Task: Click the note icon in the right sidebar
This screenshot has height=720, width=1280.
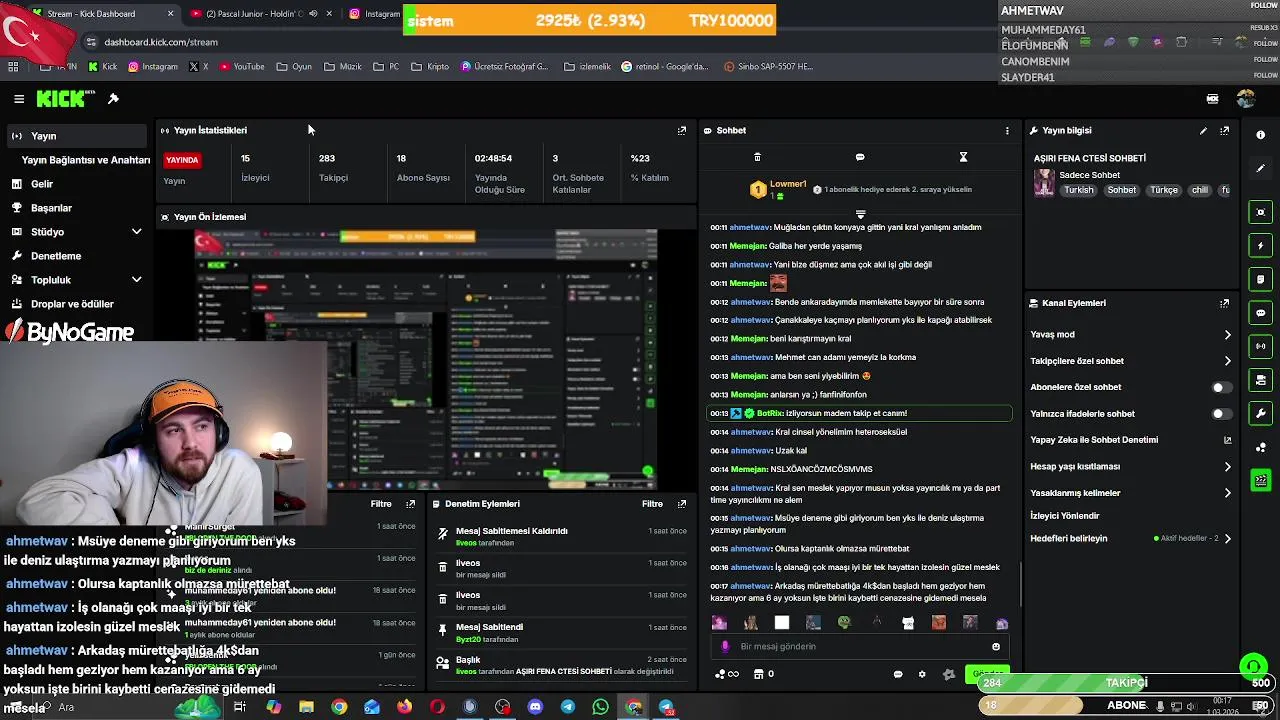Action: click(x=1260, y=279)
